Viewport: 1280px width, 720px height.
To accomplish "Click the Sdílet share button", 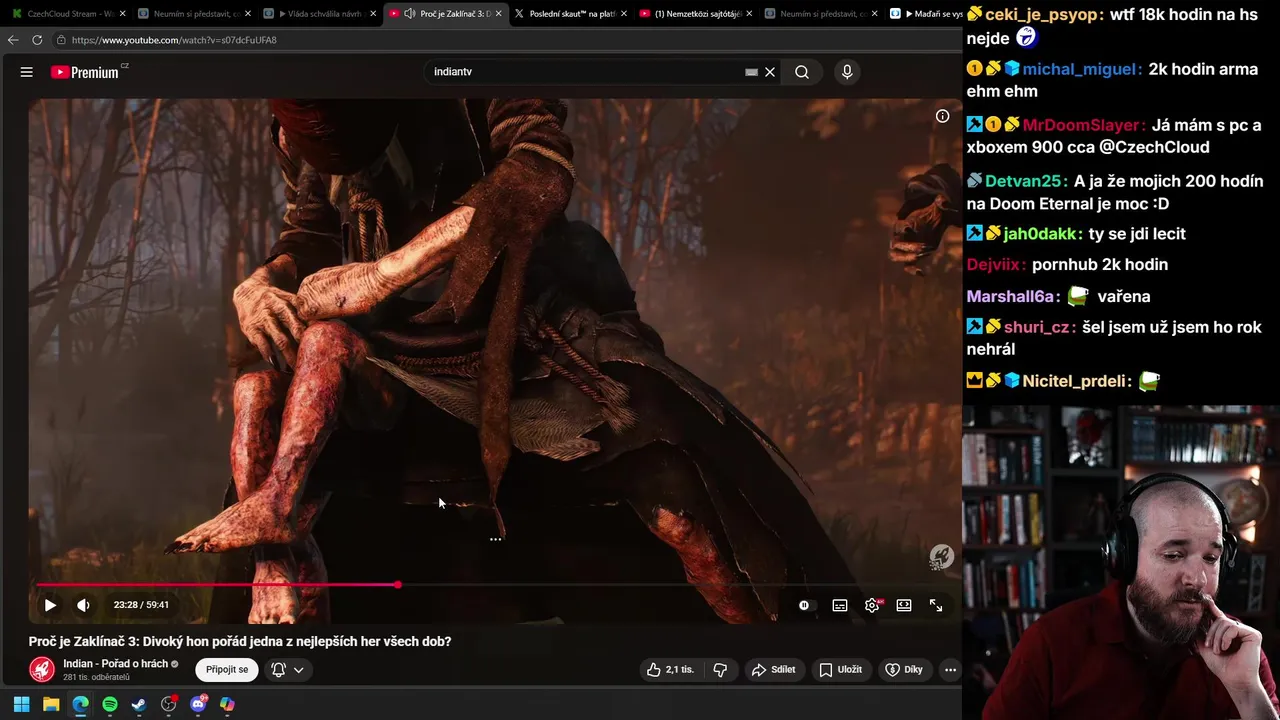I will pos(773,669).
